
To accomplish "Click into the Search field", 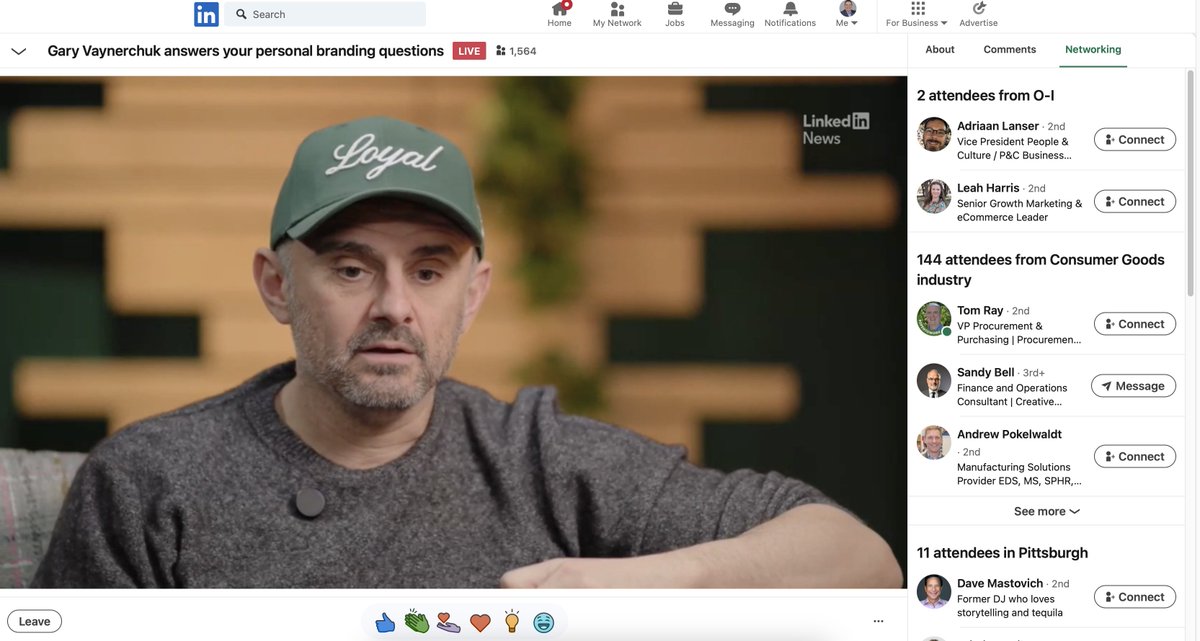I will (325, 14).
